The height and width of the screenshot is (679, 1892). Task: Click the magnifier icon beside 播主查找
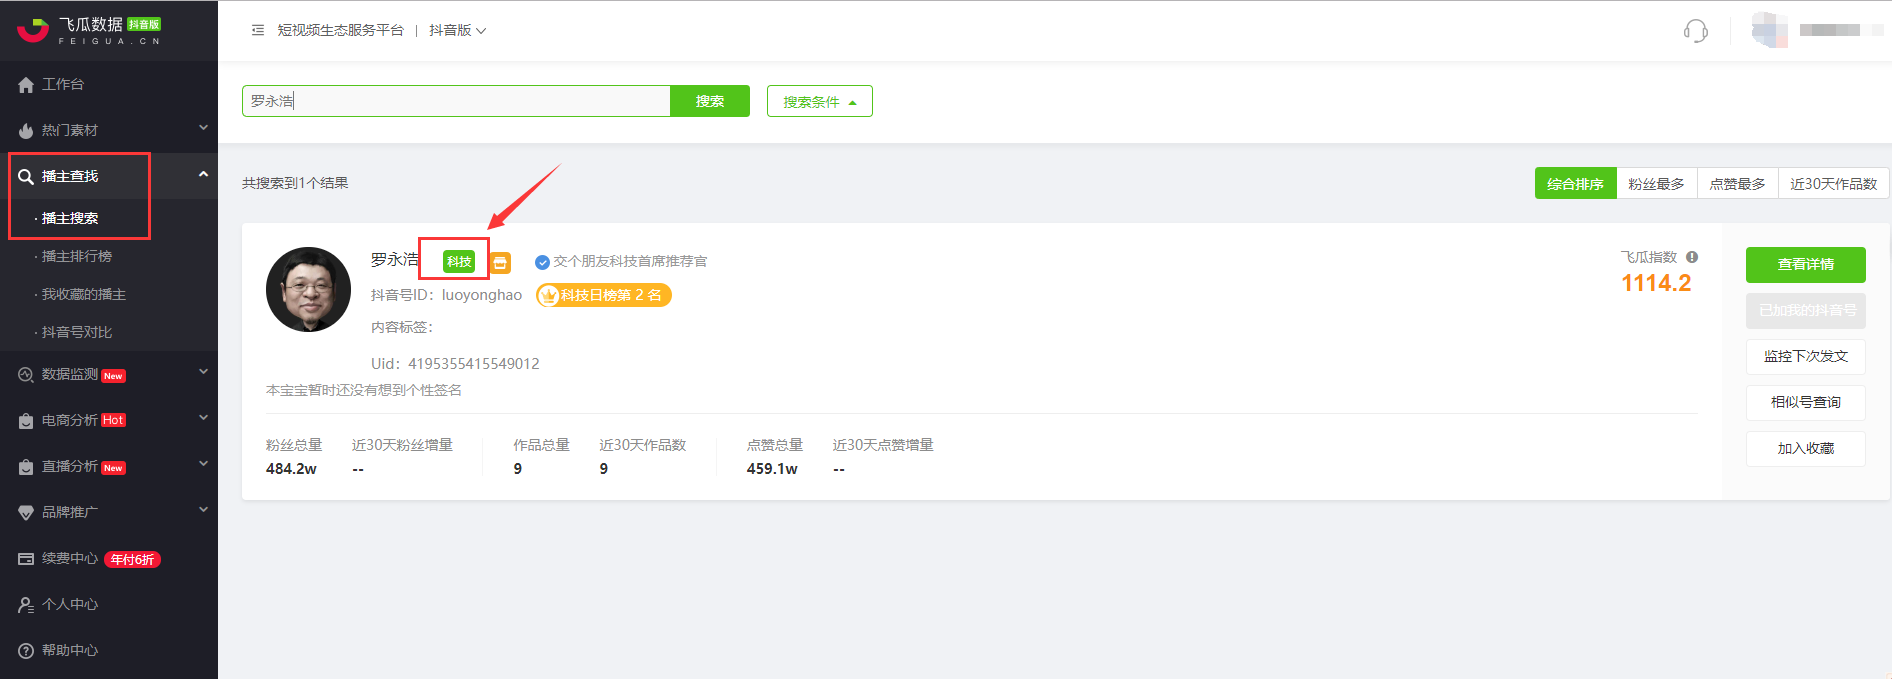pos(26,177)
